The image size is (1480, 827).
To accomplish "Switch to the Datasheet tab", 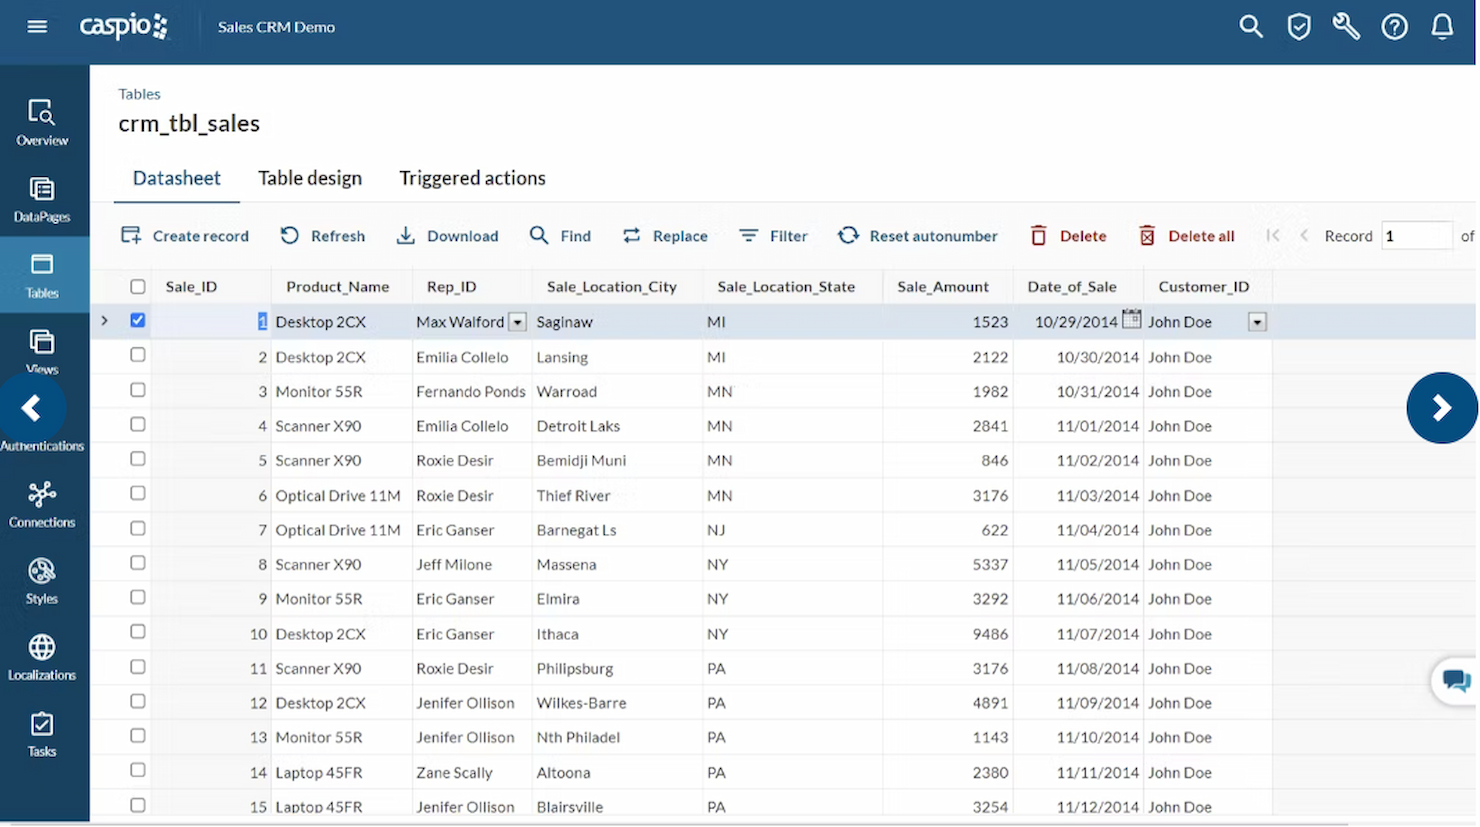I will (176, 178).
